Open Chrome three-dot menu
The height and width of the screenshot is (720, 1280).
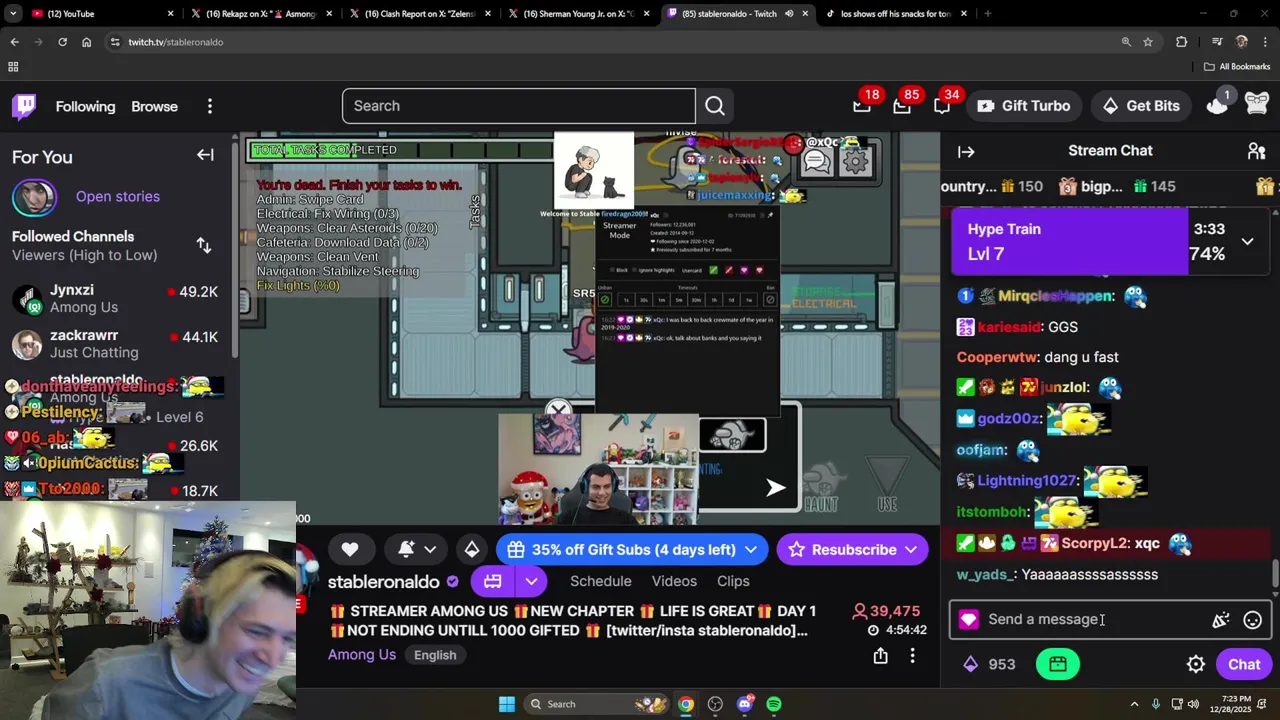(x=1264, y=42)
